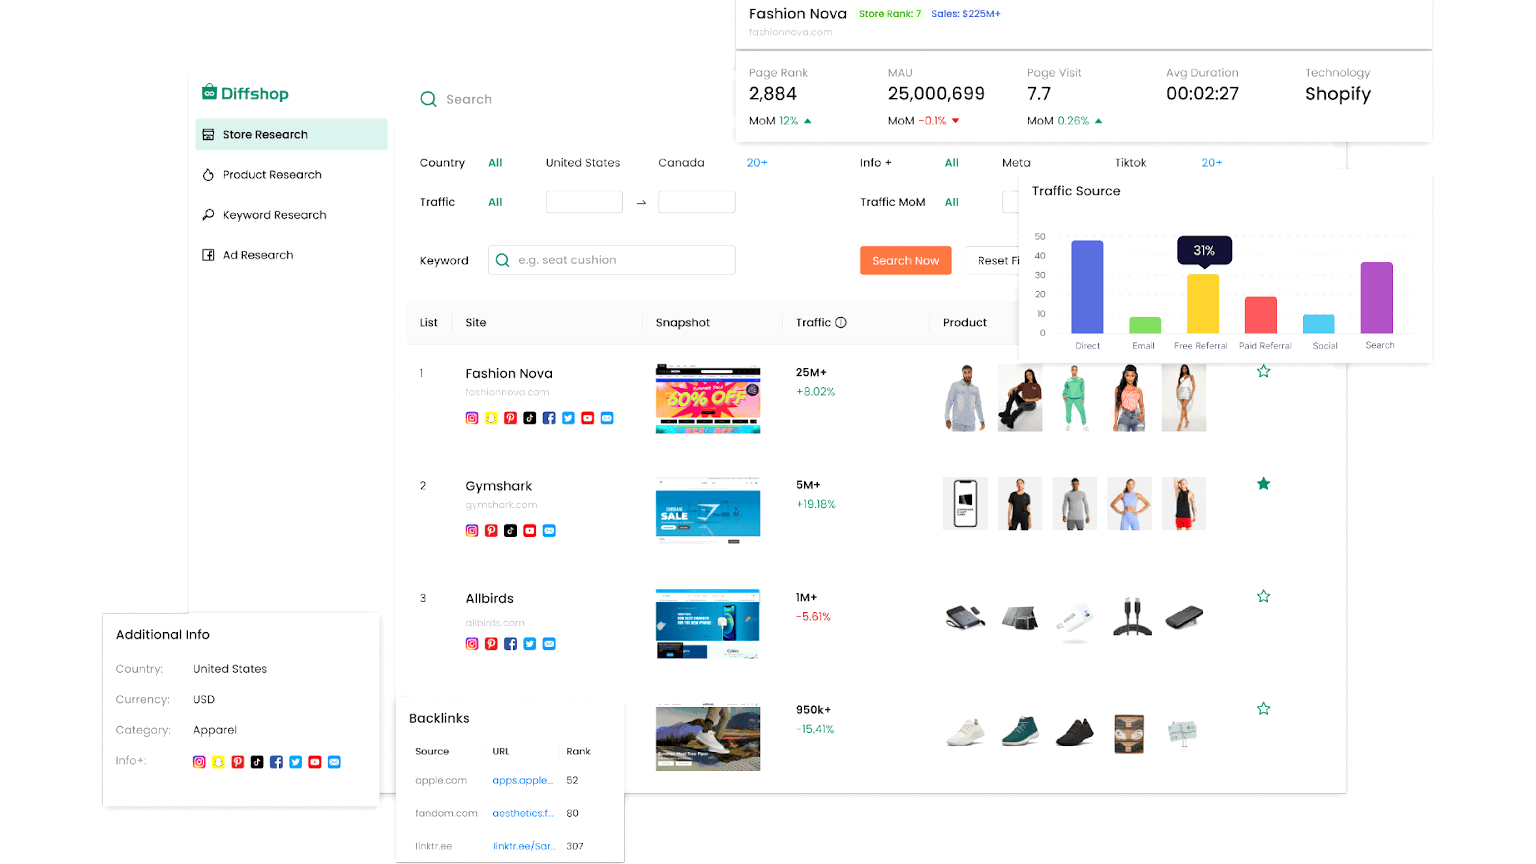The image size is (1536, 864).
Task: Expand more Info+ options with 20+
Action: tap(1212, 163)
